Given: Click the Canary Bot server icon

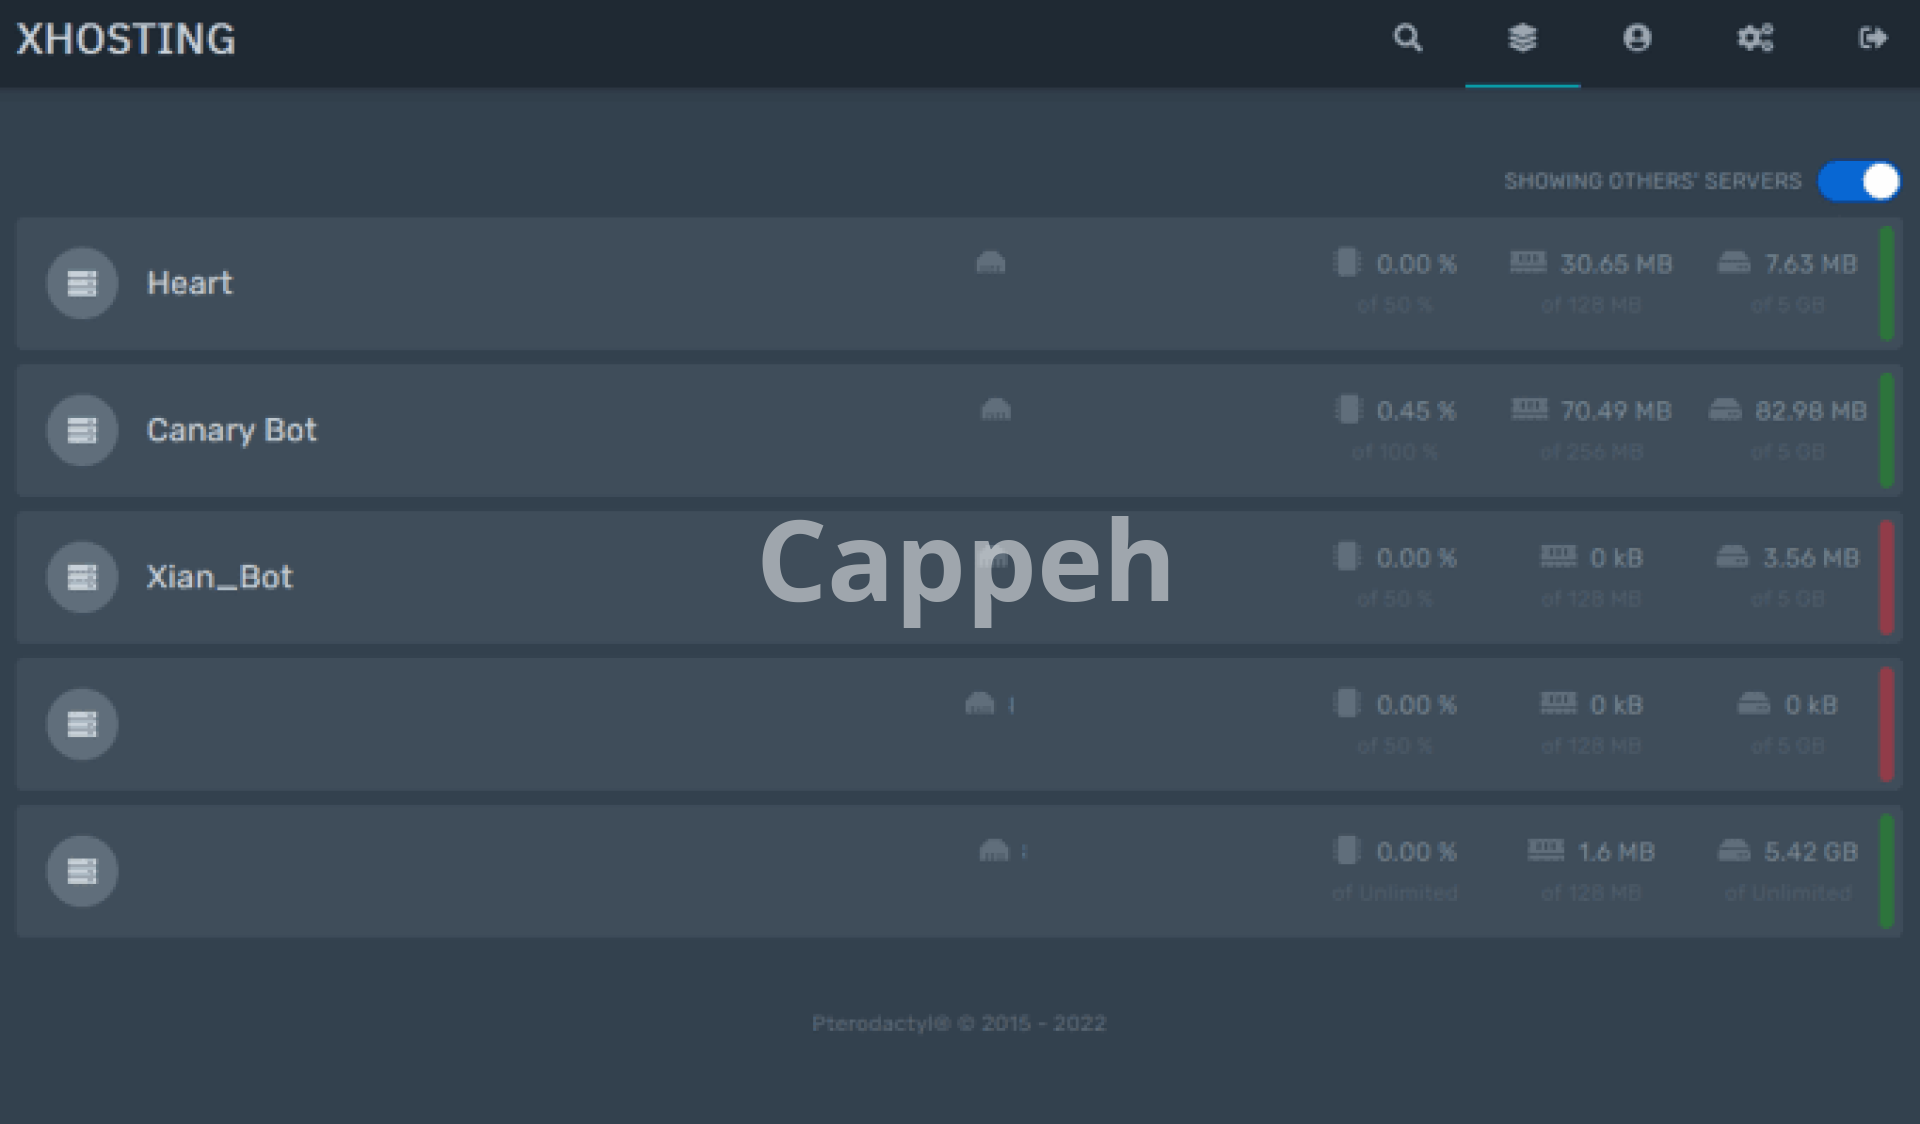Looking at the screenshot, I should (82, 430).
